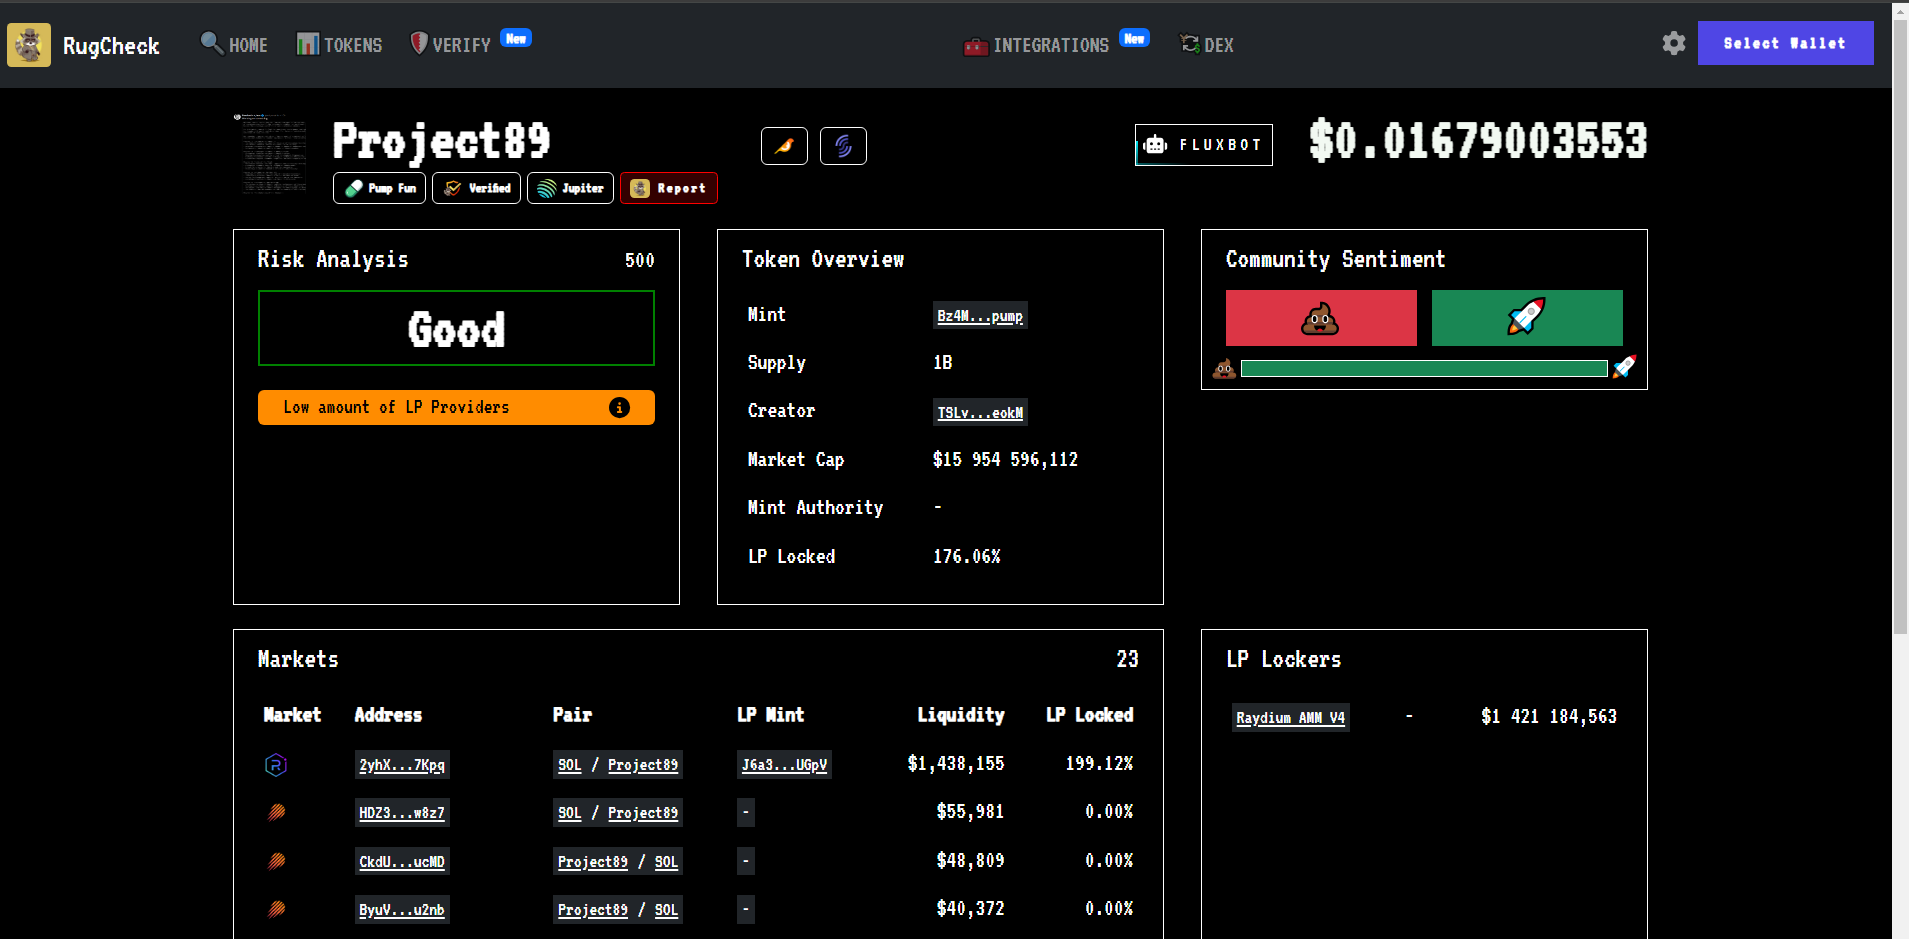Open the creator address TSLv...eokM
The width and height of the screenshot is (1909, 939).
(980, 412)
